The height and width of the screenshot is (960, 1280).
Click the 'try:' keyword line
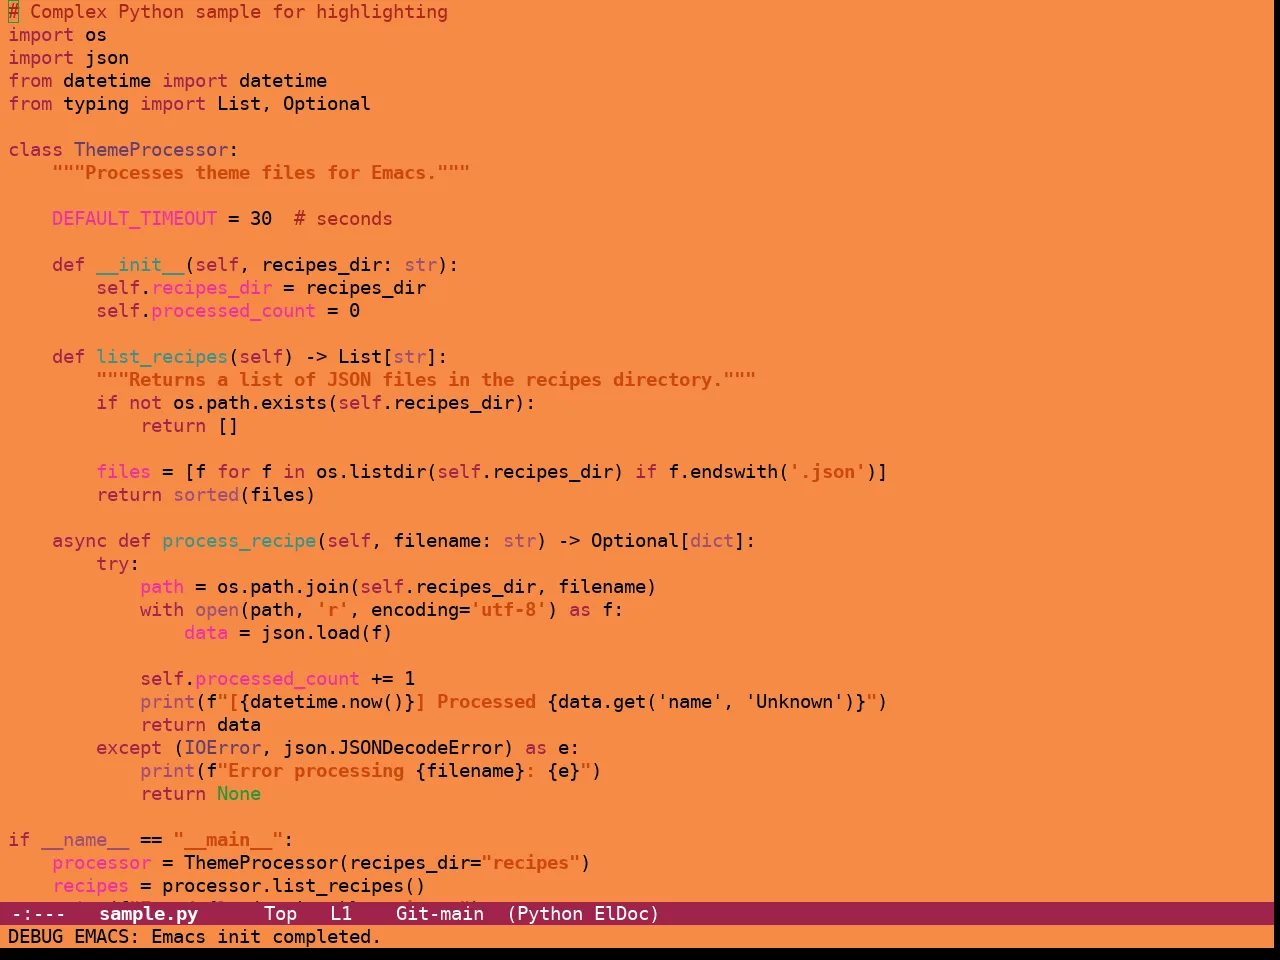click(x=118, y=564)
